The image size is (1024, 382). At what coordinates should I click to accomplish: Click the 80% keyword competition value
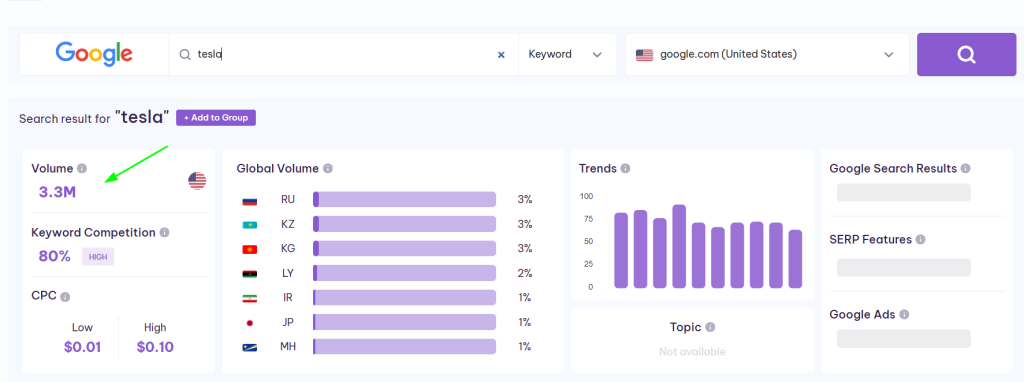[55, 256]
